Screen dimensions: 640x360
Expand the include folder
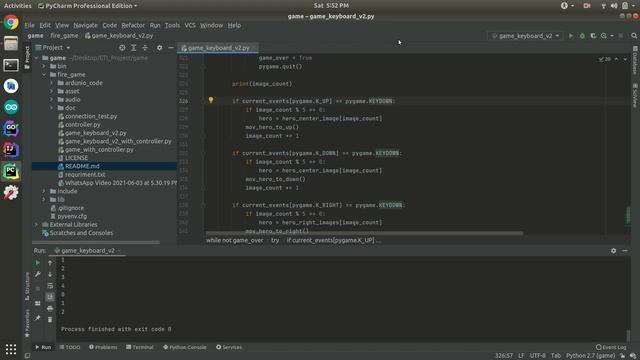44,191
